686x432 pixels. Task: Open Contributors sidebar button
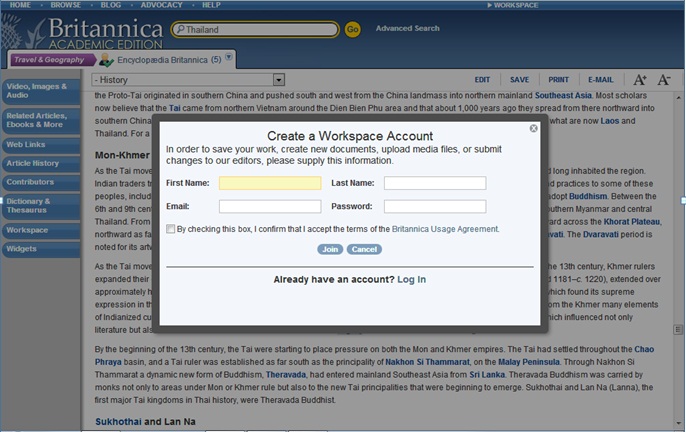click(41, 183)
